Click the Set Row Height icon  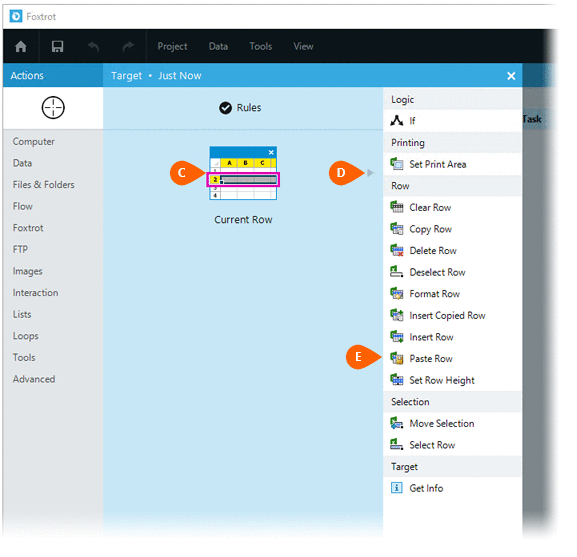397,380
